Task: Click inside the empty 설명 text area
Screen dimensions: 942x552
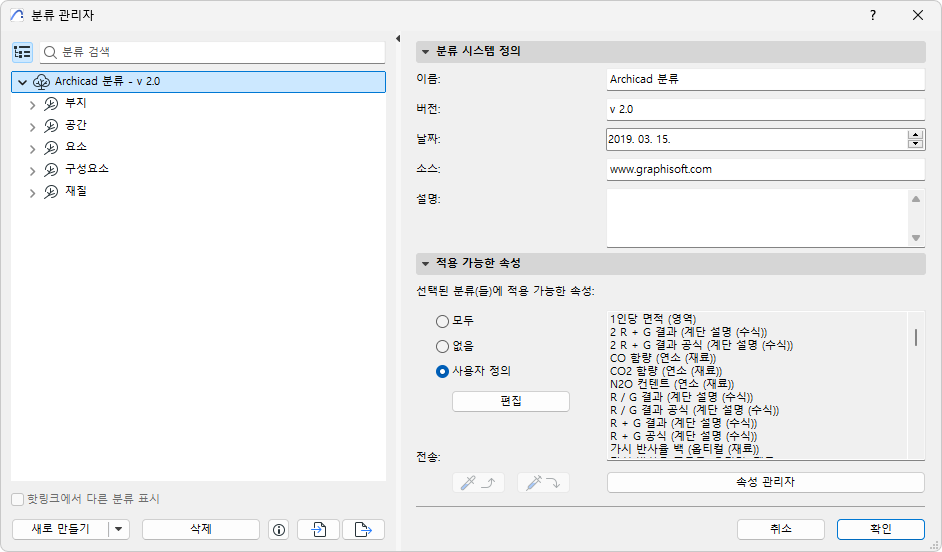Action: click(x=757, y=217)
